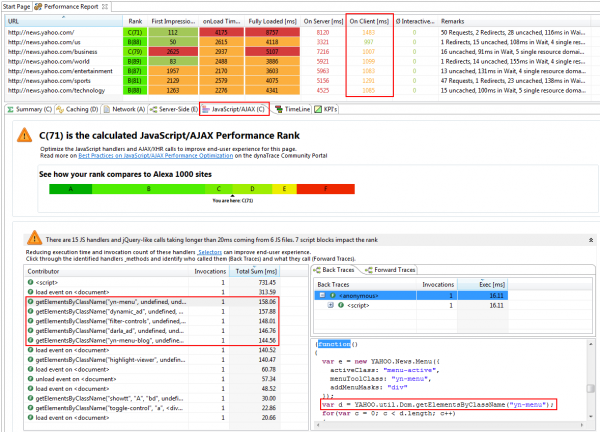The height and width of the screenshot is (432, 600).
Task: Click the function keyword in code viewer
Action: pyautogui.click(x=334, y=344)
